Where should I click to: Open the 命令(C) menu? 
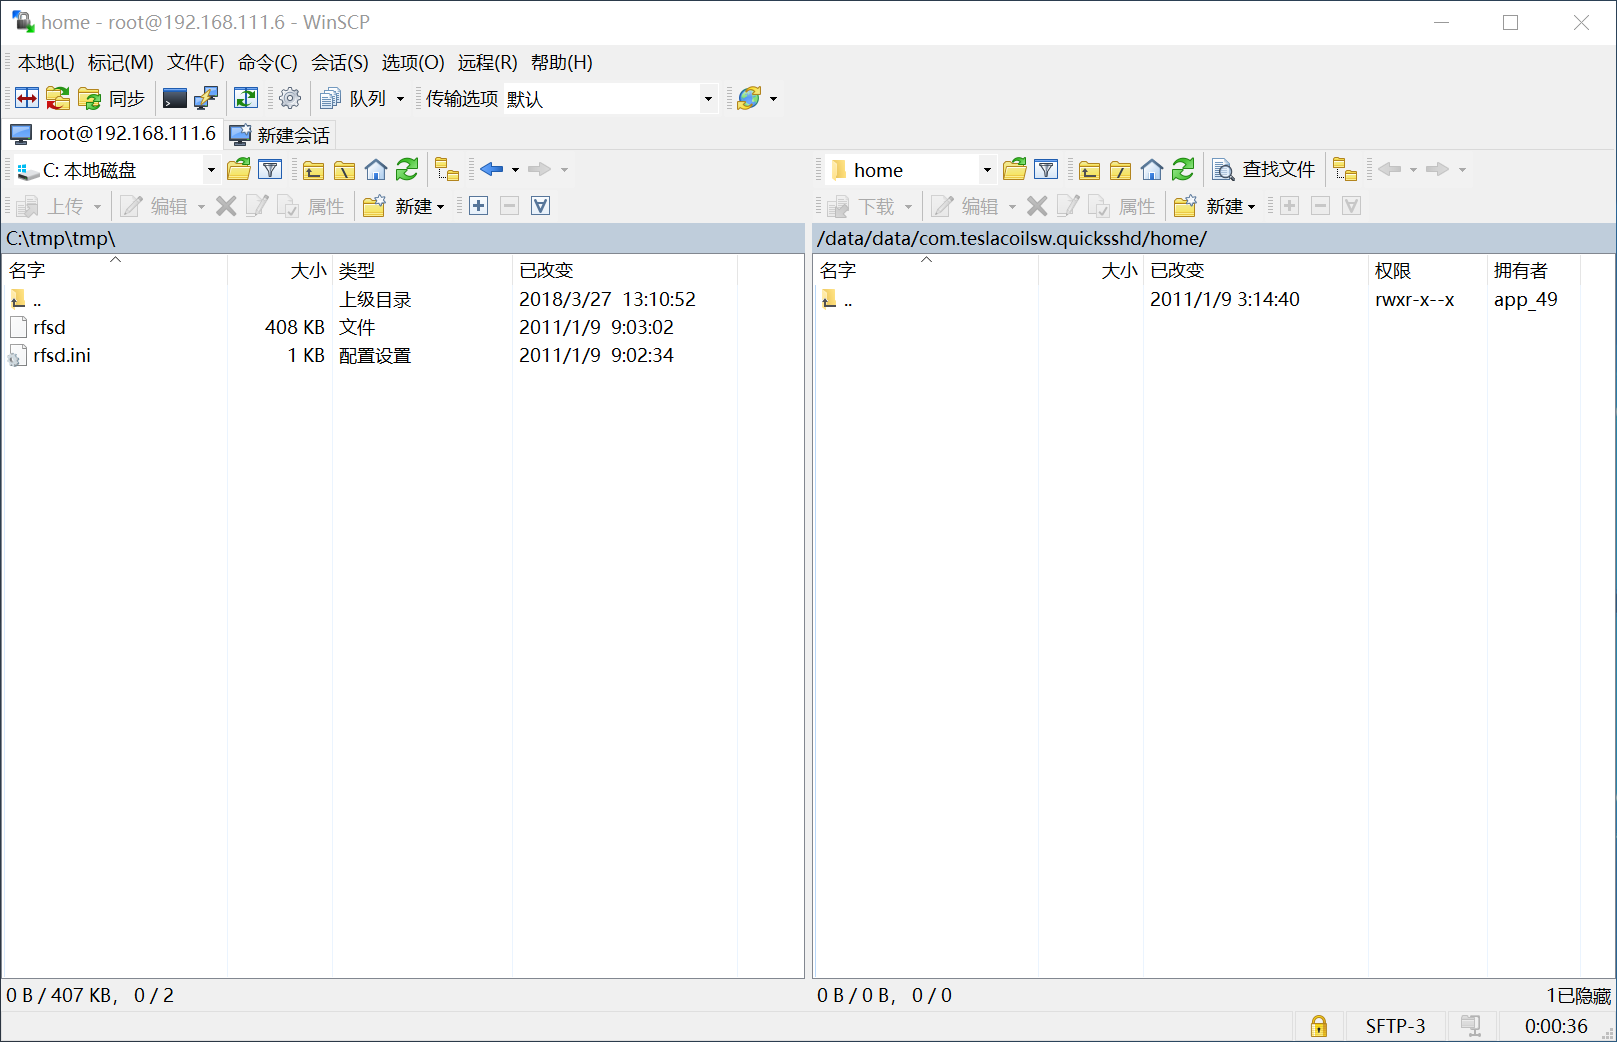[x=268, y=63]
